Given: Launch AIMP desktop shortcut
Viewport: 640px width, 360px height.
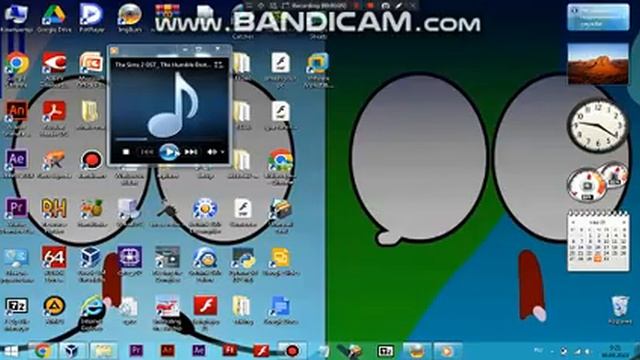Looking at the screenshot, I should pos(54,310).
